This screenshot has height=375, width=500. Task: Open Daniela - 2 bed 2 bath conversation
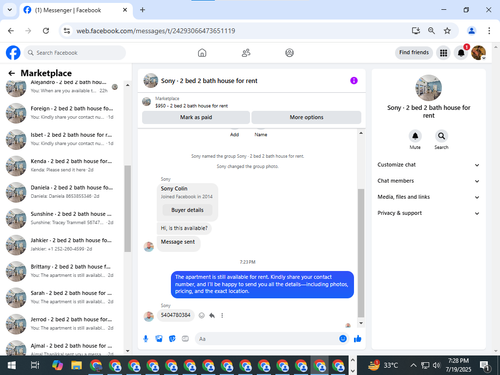coord(63,192)
